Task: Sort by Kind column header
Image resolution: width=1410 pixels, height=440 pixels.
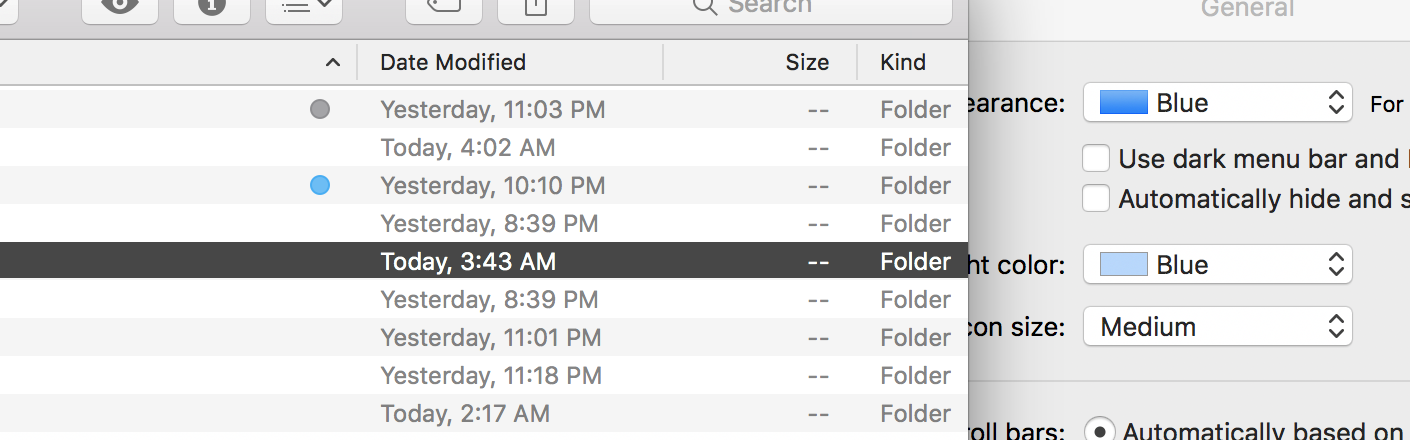Action: pyautogui.click(x=902, y=63)
